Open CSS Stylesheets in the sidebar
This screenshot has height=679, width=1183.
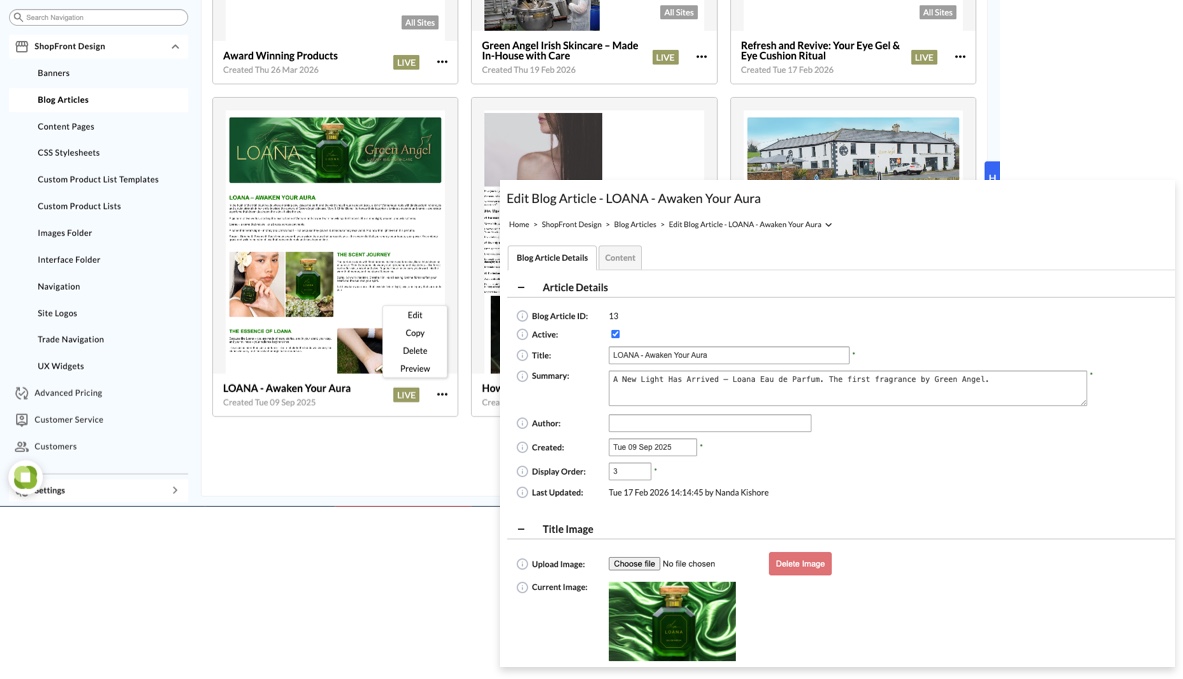tap(69, 152)
